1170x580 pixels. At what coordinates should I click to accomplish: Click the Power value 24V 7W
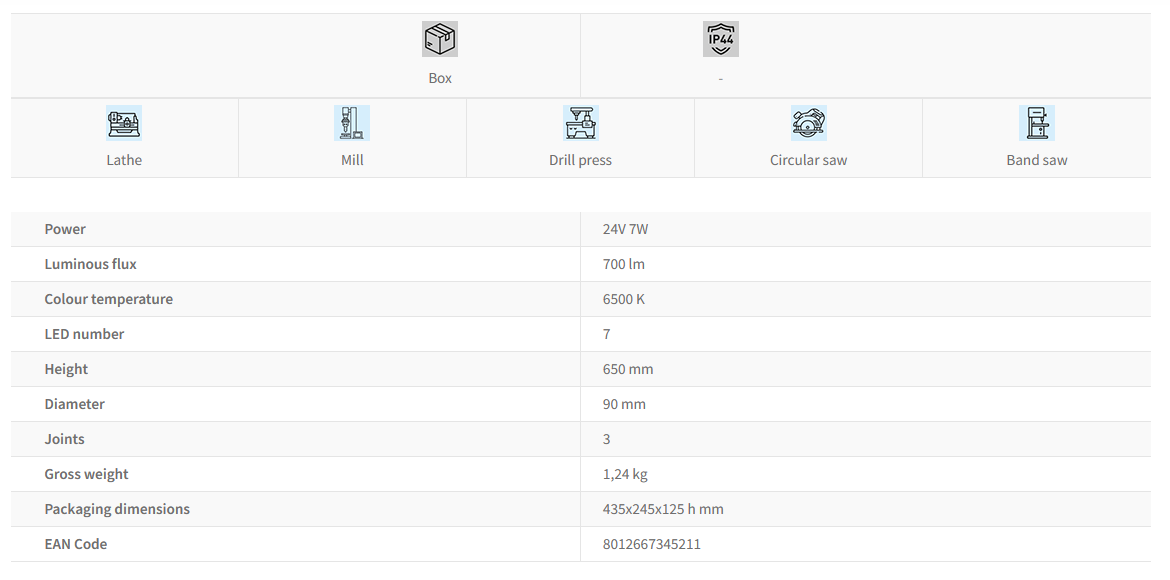pos(625,229)
